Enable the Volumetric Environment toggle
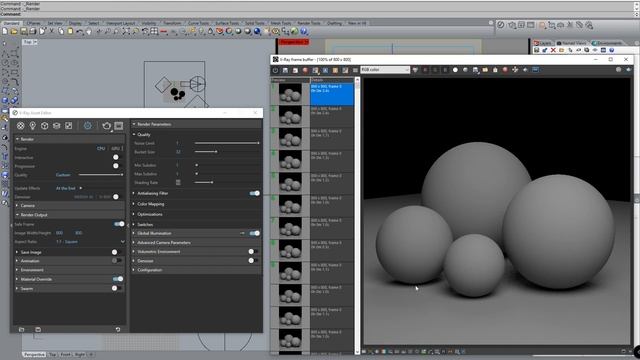 tap(253, 251)
